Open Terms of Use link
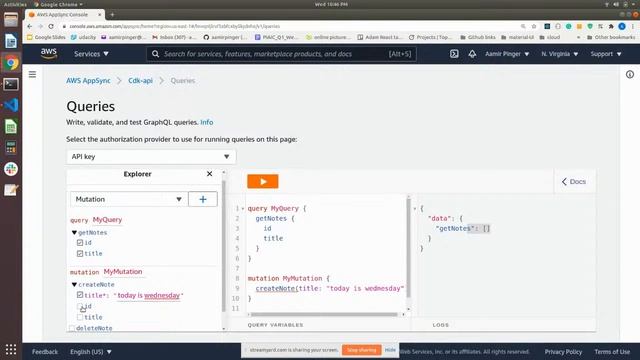 point(612,351)
